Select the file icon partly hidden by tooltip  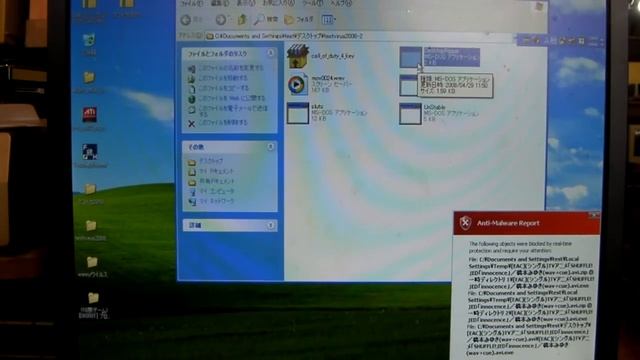point(408,85)
